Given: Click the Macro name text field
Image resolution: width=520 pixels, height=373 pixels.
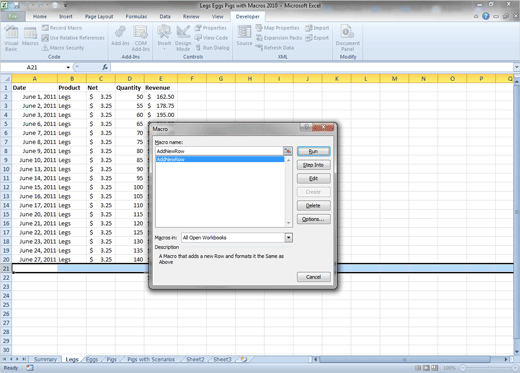Looking at the screenshot, I should pos(219,151).
